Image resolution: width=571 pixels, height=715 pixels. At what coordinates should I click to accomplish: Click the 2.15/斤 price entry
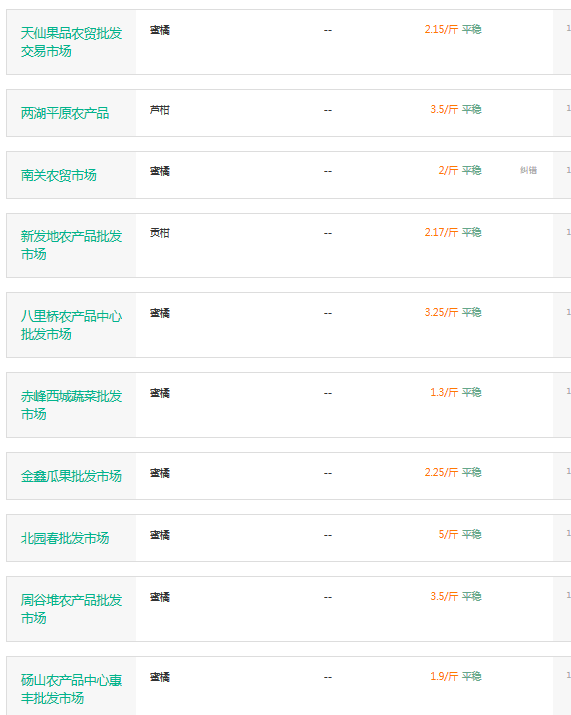click(x=441, y=29)
